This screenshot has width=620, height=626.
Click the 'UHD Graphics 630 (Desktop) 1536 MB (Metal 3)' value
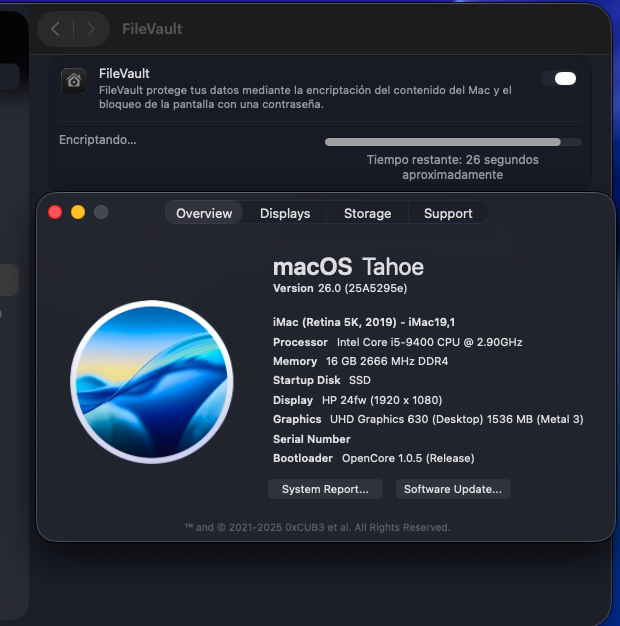point(457,419)
